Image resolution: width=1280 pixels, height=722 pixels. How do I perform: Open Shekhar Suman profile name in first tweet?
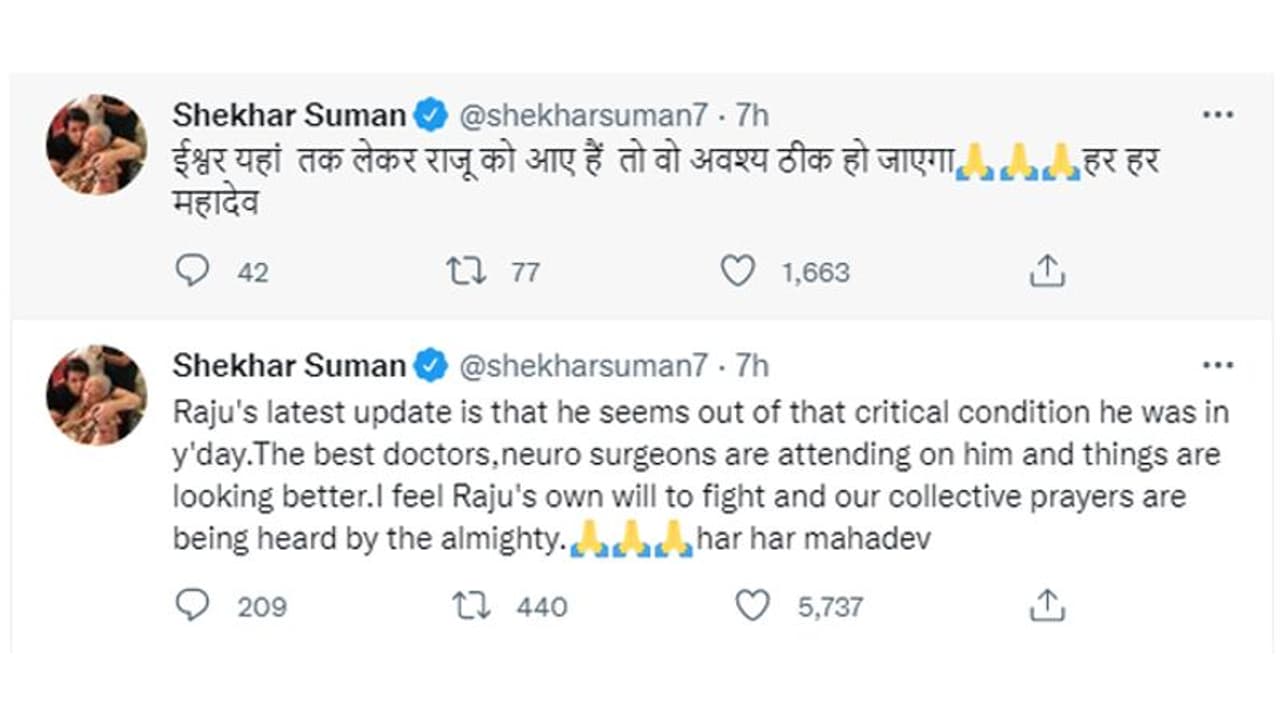pos(288,116)
